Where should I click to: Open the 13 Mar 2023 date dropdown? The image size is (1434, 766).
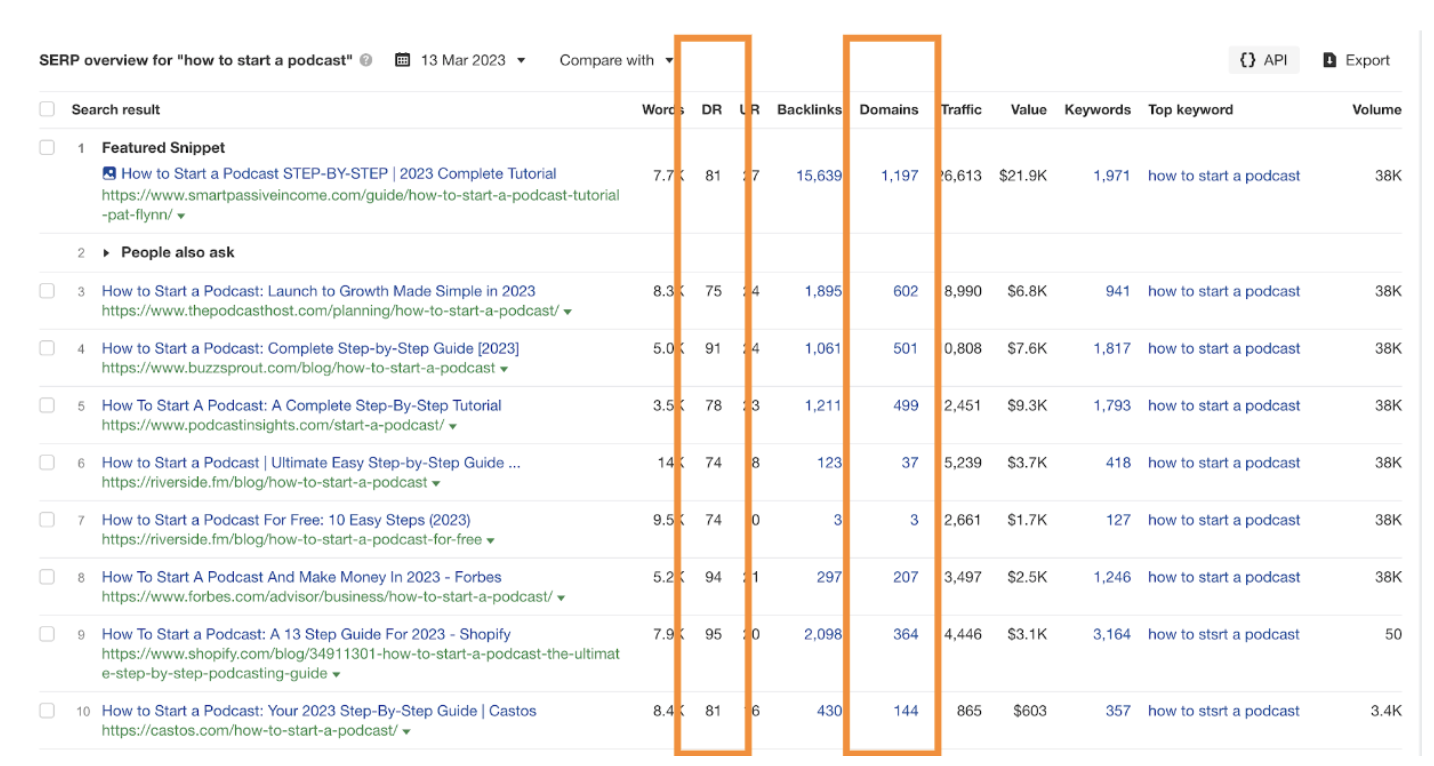tap(461, 60)
